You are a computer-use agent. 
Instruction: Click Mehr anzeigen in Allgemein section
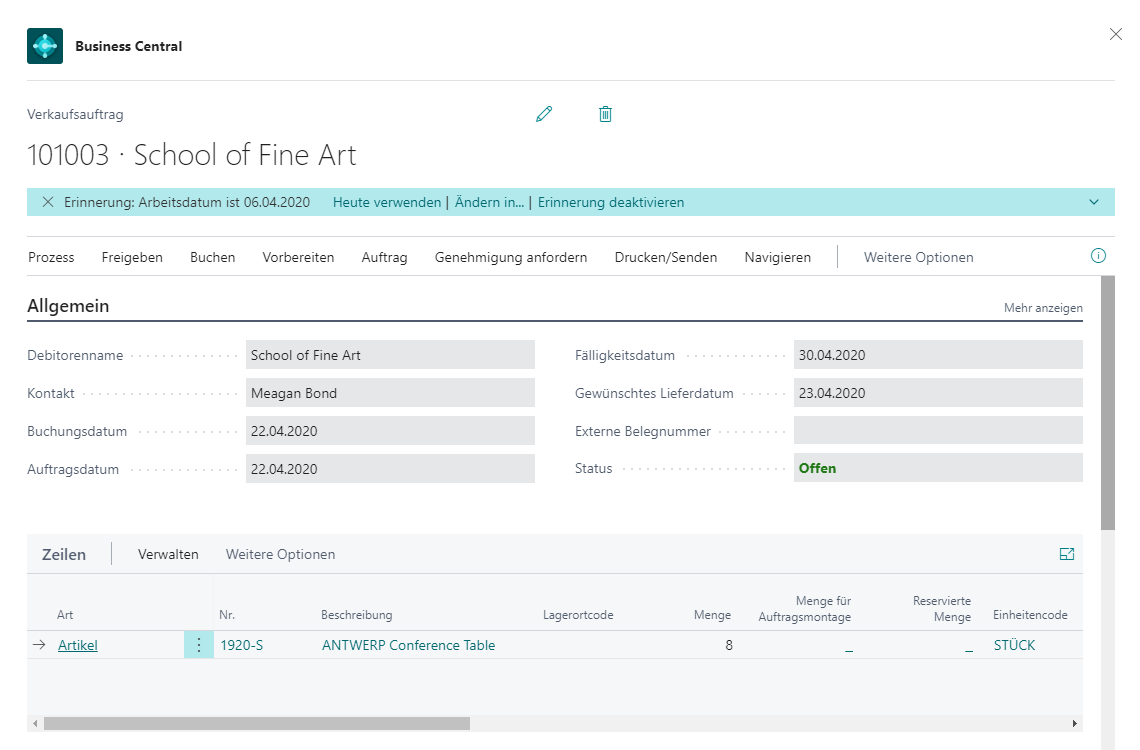1043,308
